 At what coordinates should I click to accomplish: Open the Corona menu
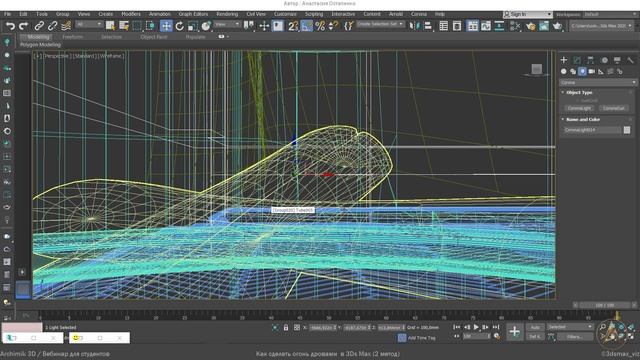pos(419,14)
